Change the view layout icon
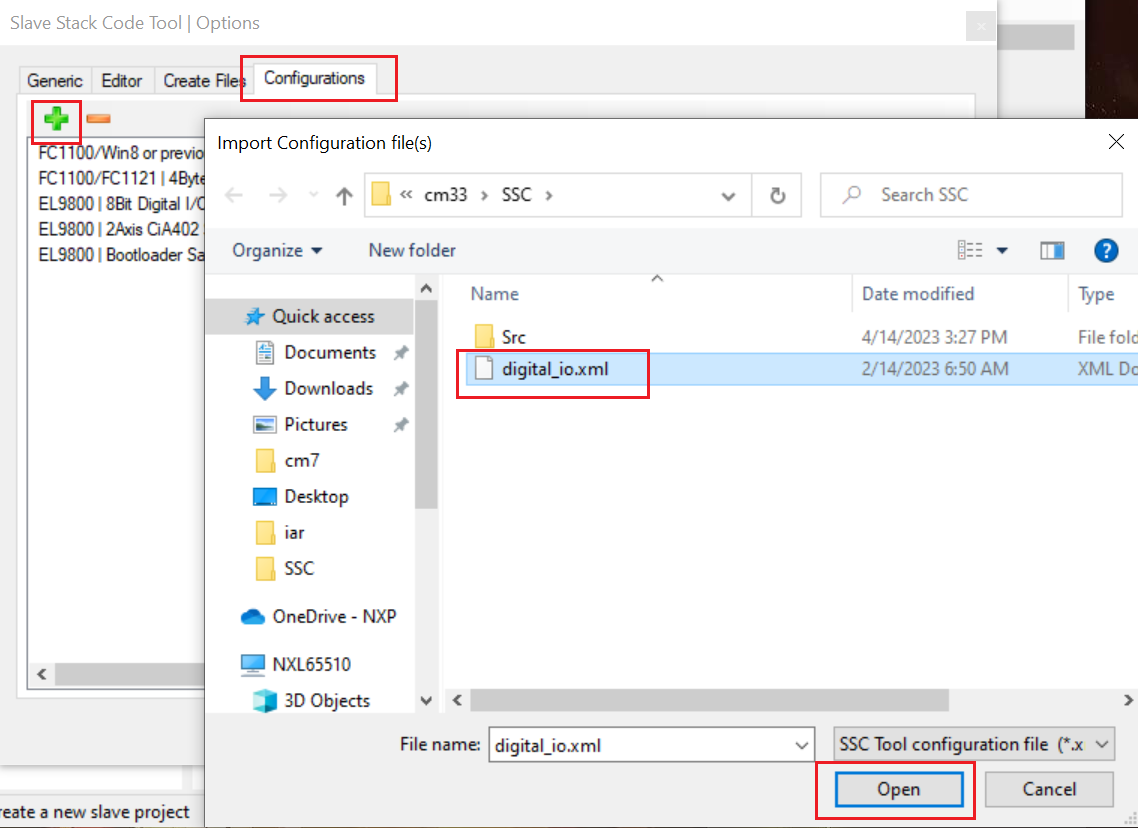 coord(970,250)
